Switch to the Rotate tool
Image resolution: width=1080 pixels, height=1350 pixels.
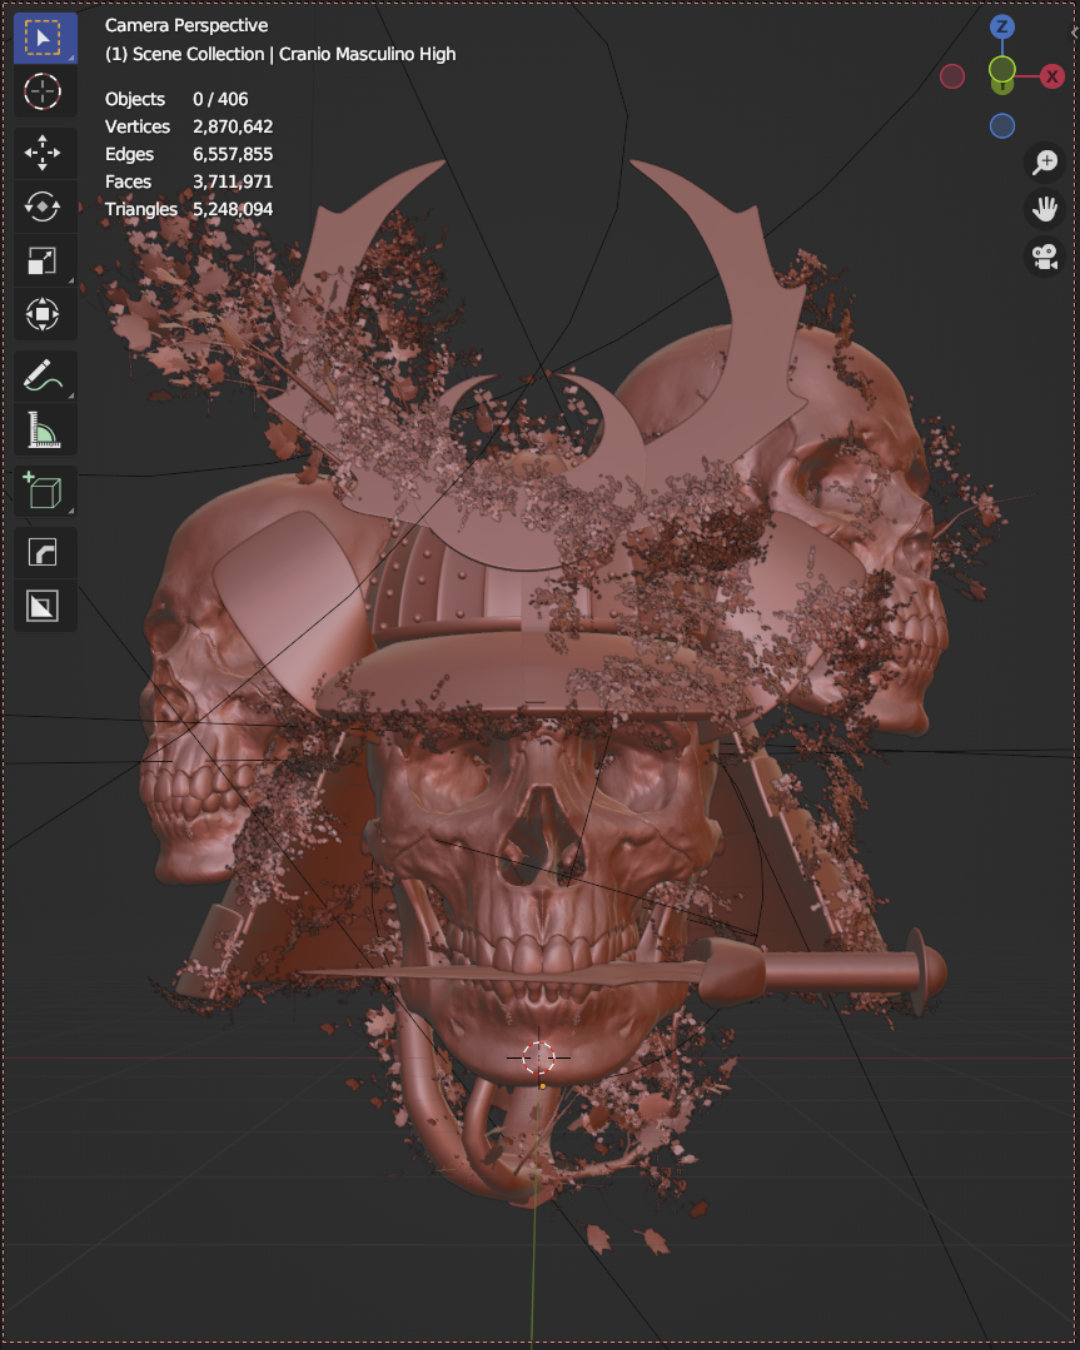tap(43, 207)
